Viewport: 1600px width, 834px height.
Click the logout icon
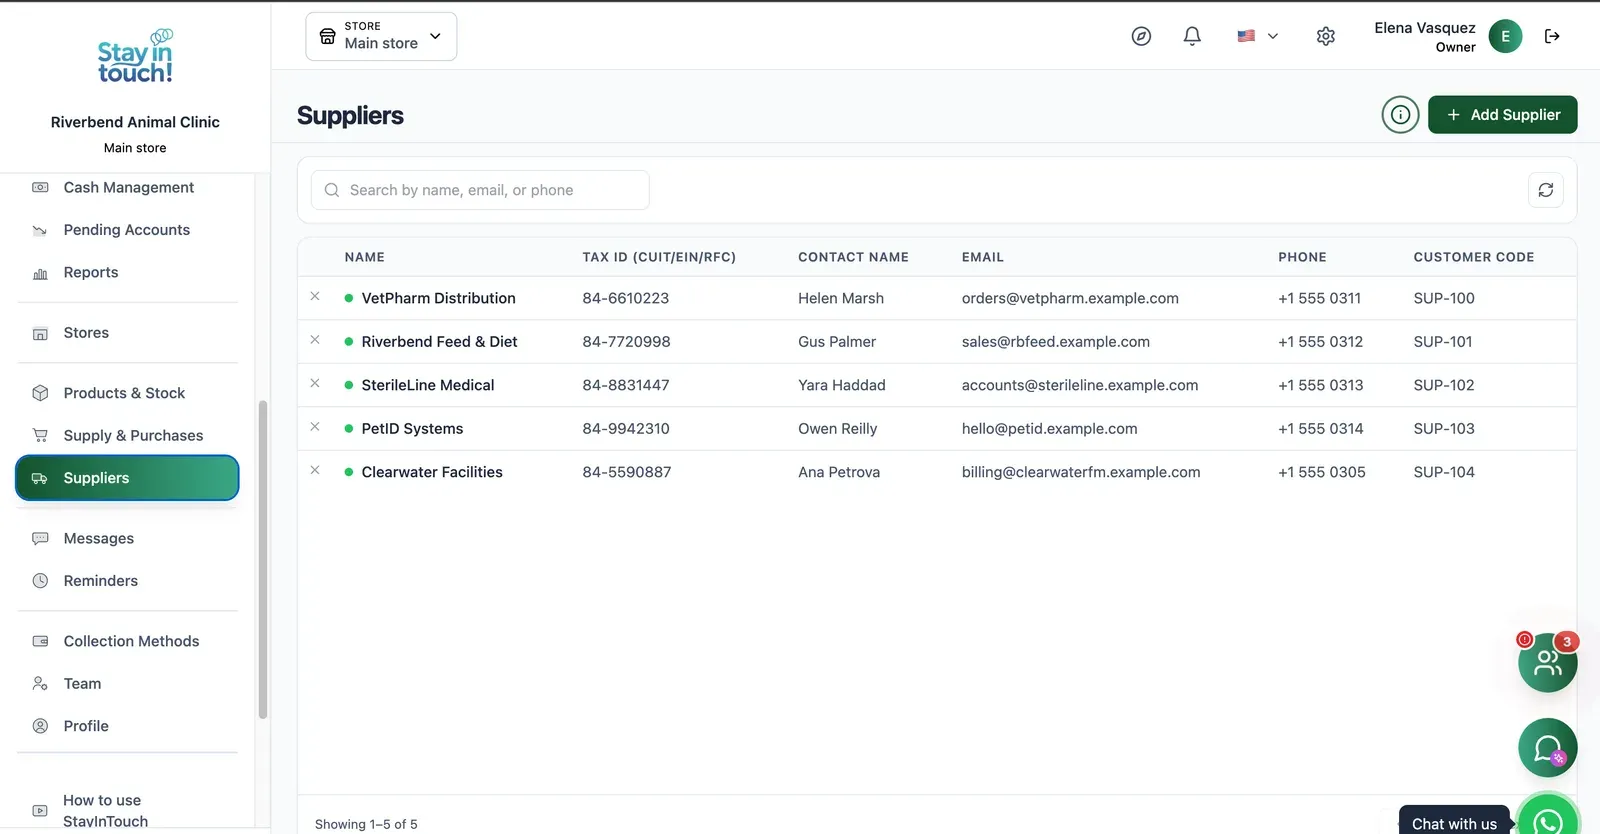[1552, 36]
